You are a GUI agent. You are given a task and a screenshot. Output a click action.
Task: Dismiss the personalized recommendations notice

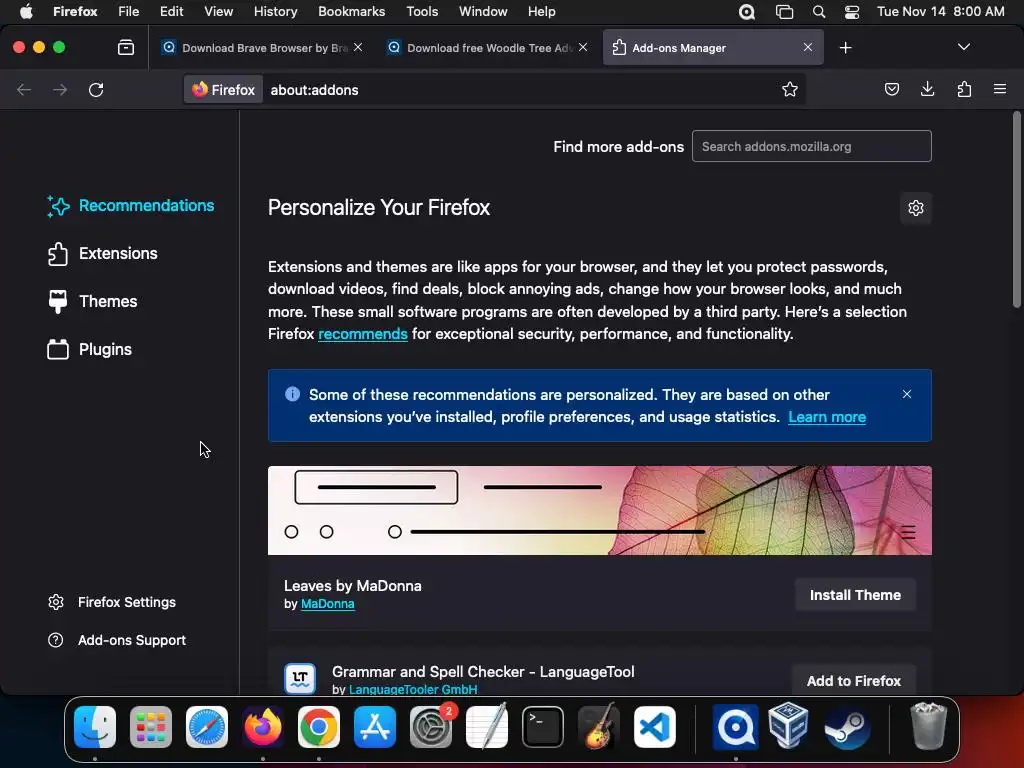pos(906,394)
